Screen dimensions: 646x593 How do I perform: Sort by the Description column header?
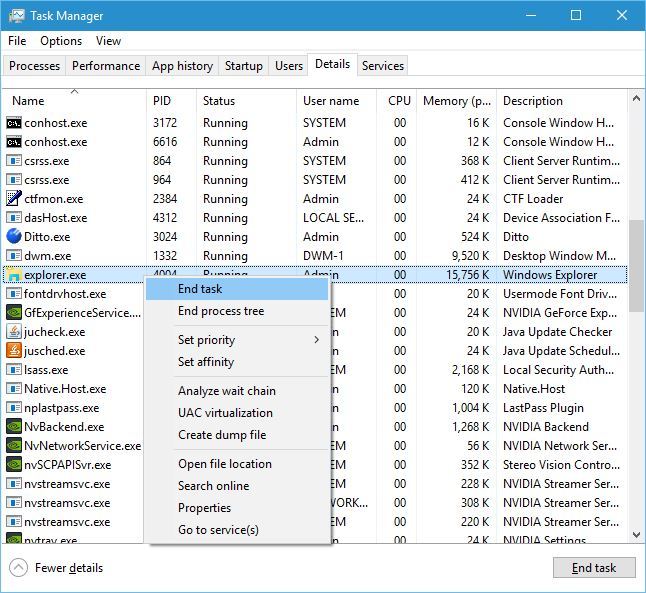tap(562, 101)
